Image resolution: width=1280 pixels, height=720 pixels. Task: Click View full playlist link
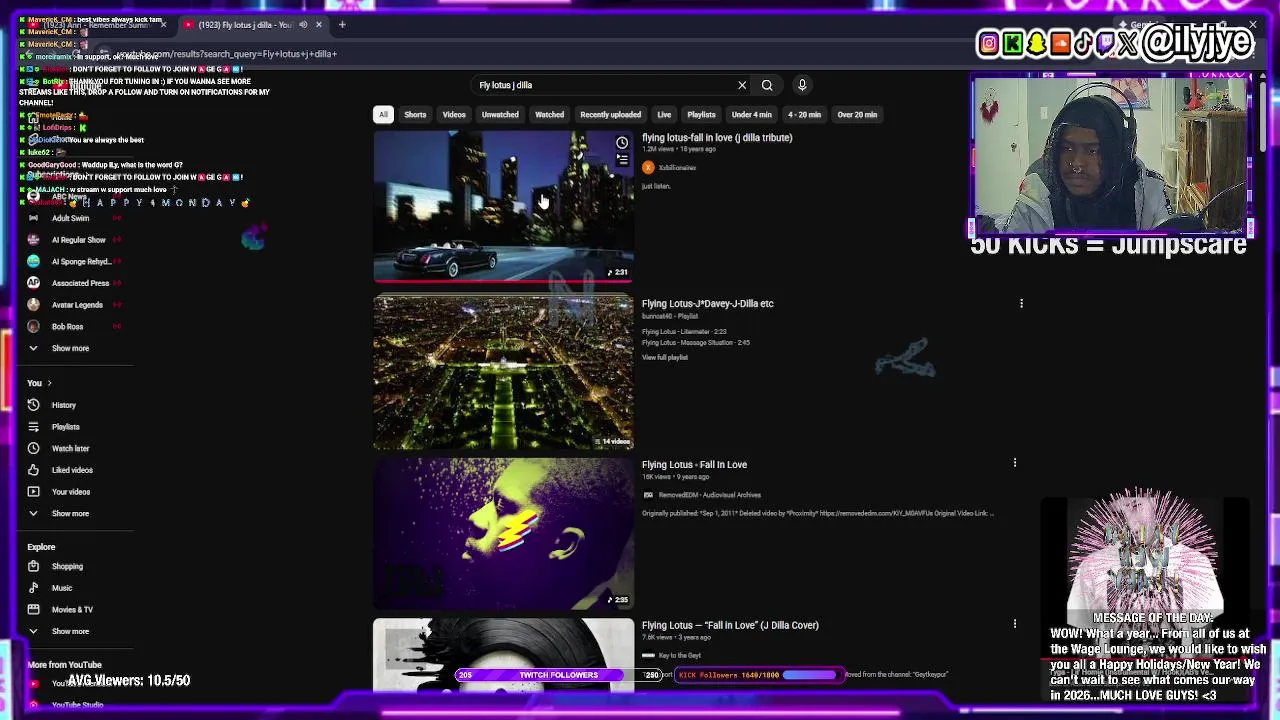point(665,358)
